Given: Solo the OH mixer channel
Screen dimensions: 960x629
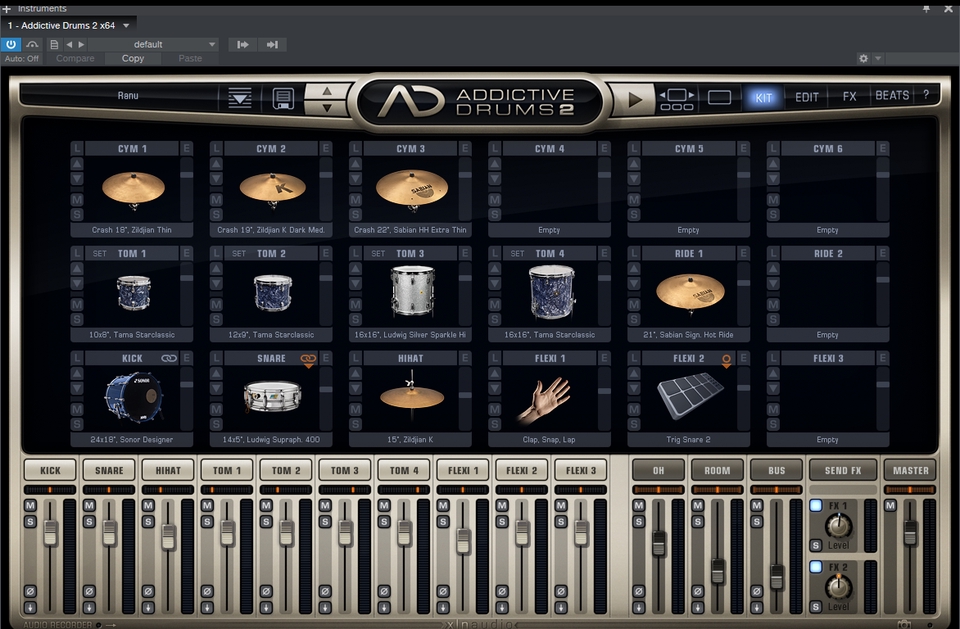Looking at the screenshot, I should click(x=639, y=522).
